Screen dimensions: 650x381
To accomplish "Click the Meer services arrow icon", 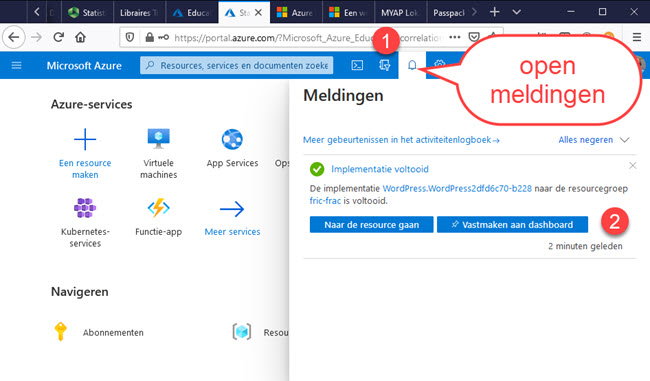I will (x=232, y=209).
